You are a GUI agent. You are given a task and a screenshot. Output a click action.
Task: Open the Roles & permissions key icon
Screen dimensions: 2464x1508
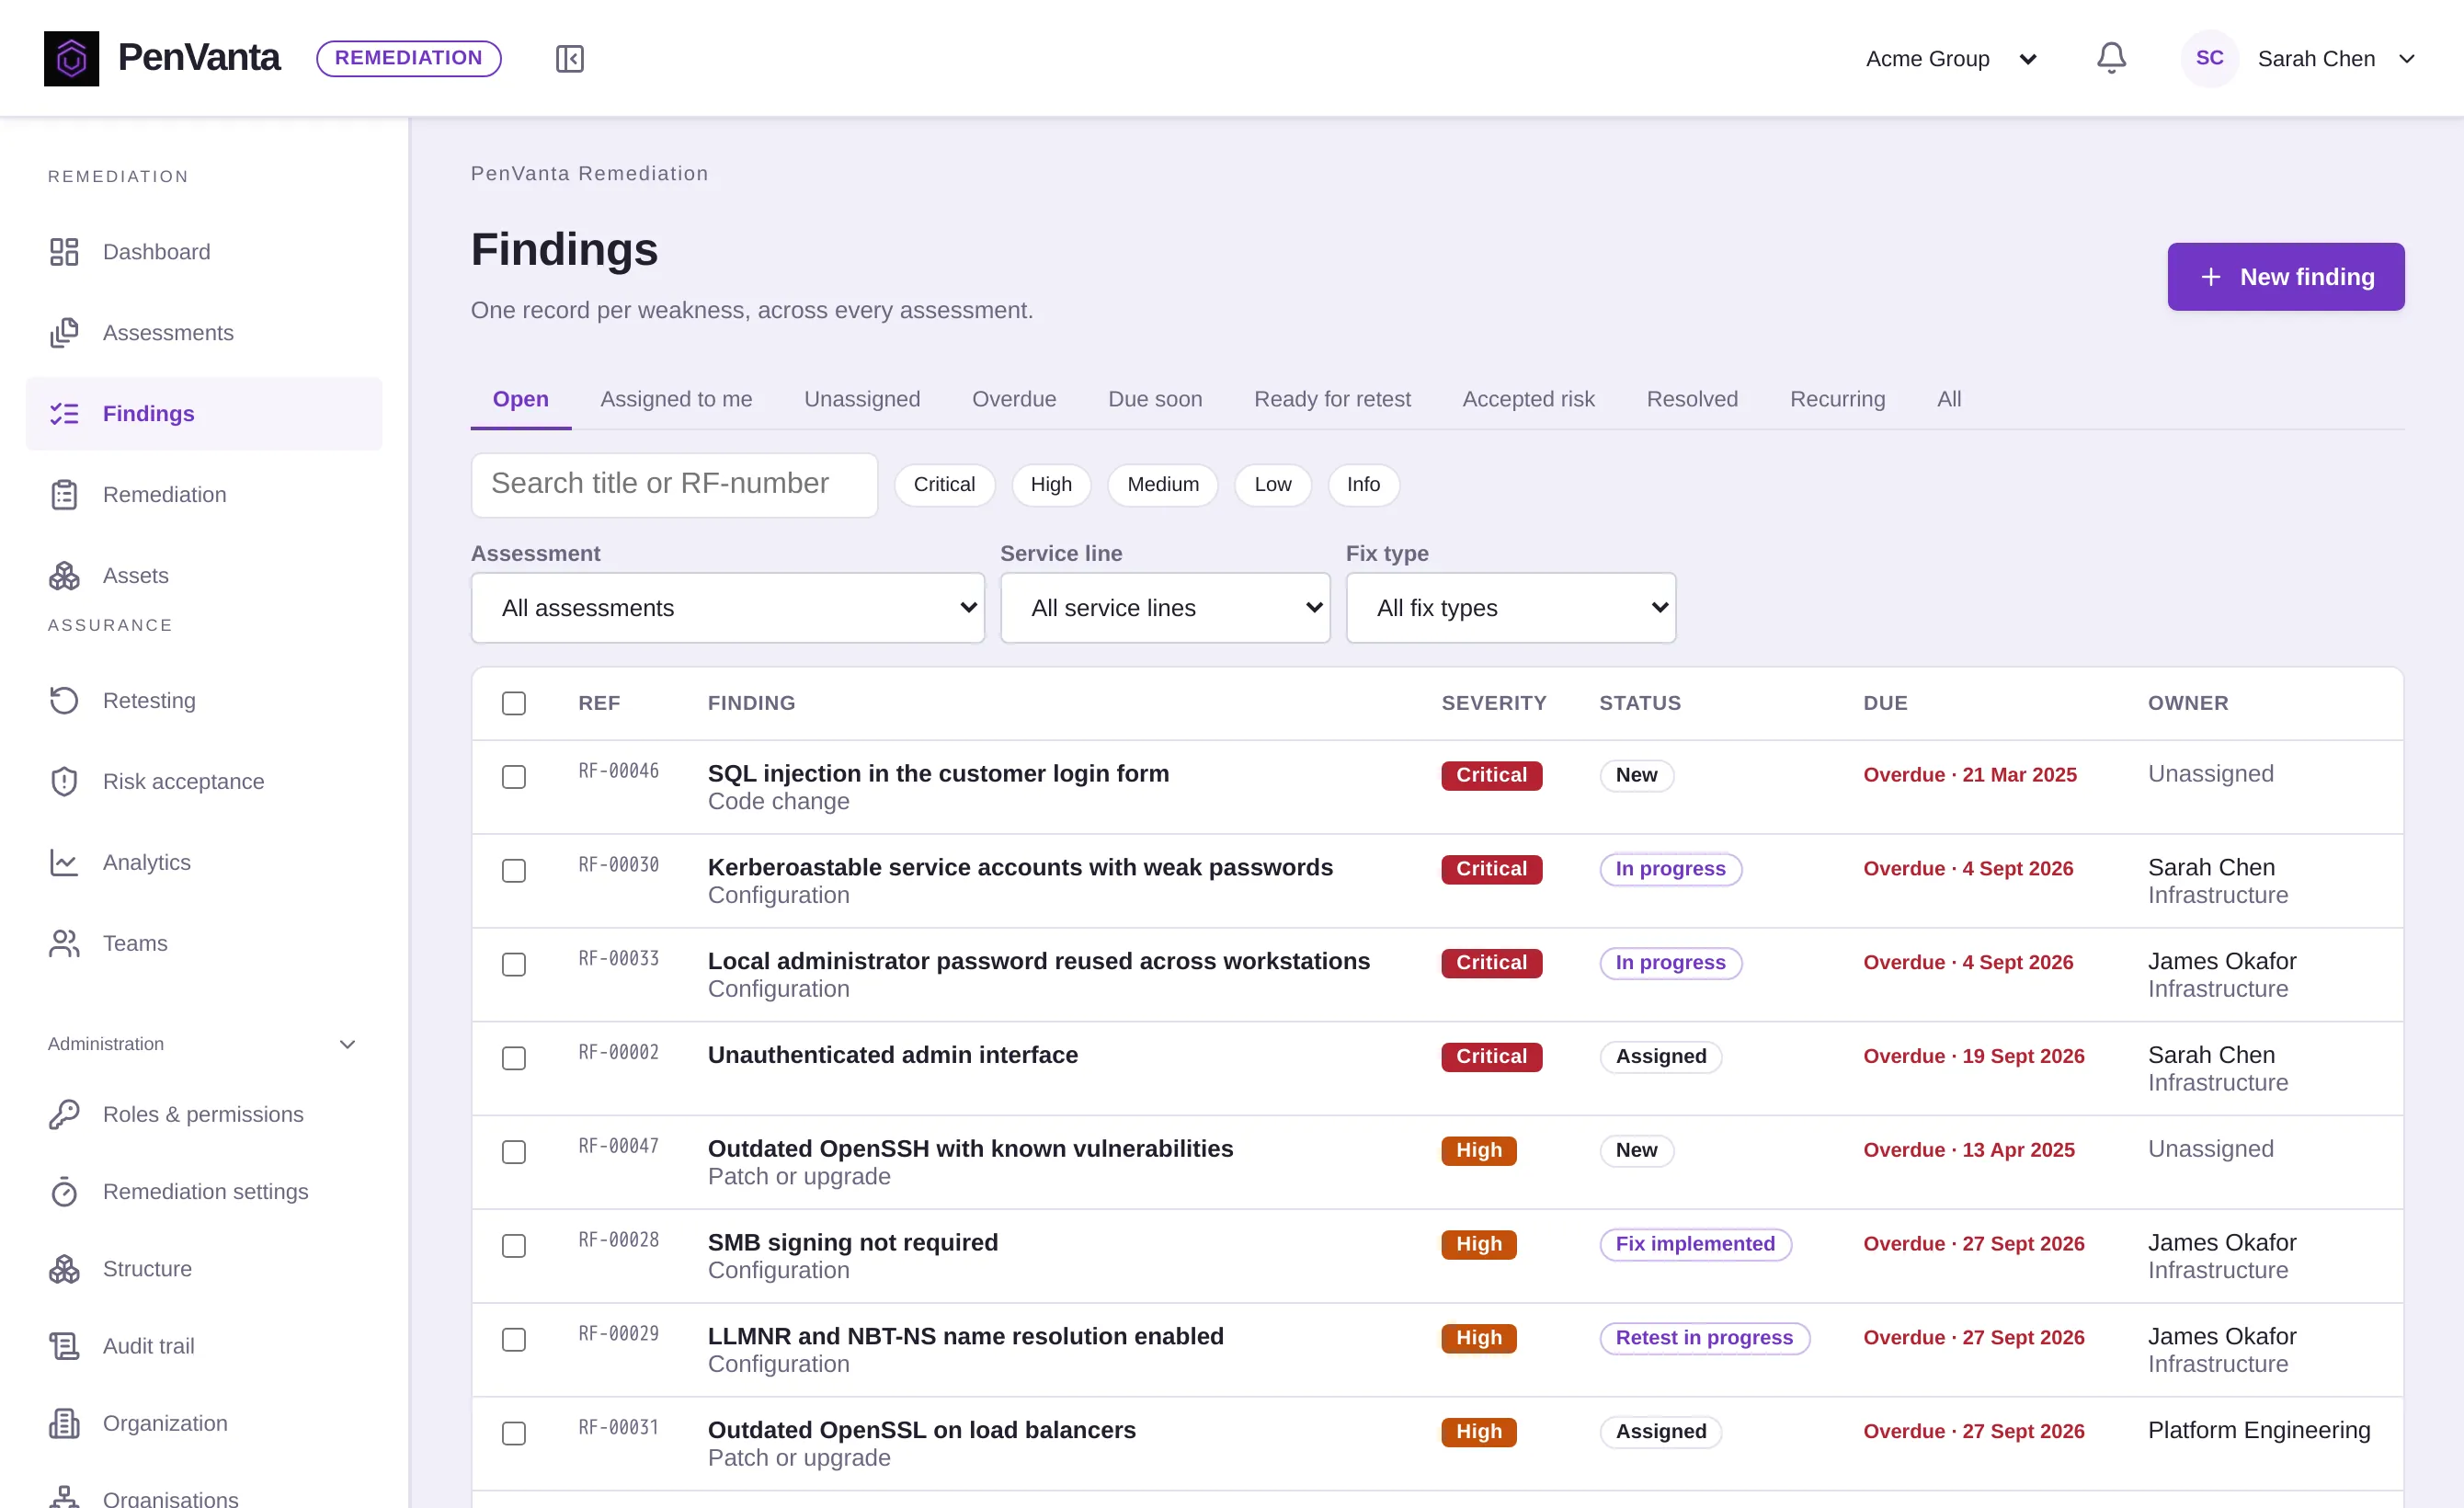coord(64,1114)
